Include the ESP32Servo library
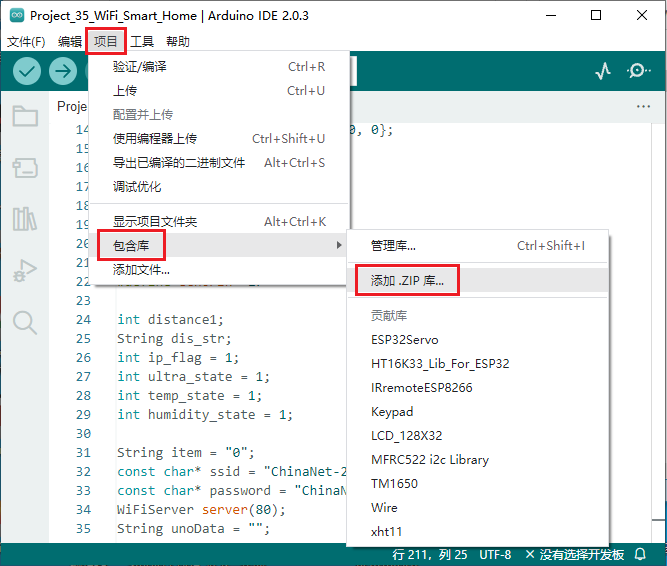The height and width of the screenshot is (566, 667). click(404, 339)
